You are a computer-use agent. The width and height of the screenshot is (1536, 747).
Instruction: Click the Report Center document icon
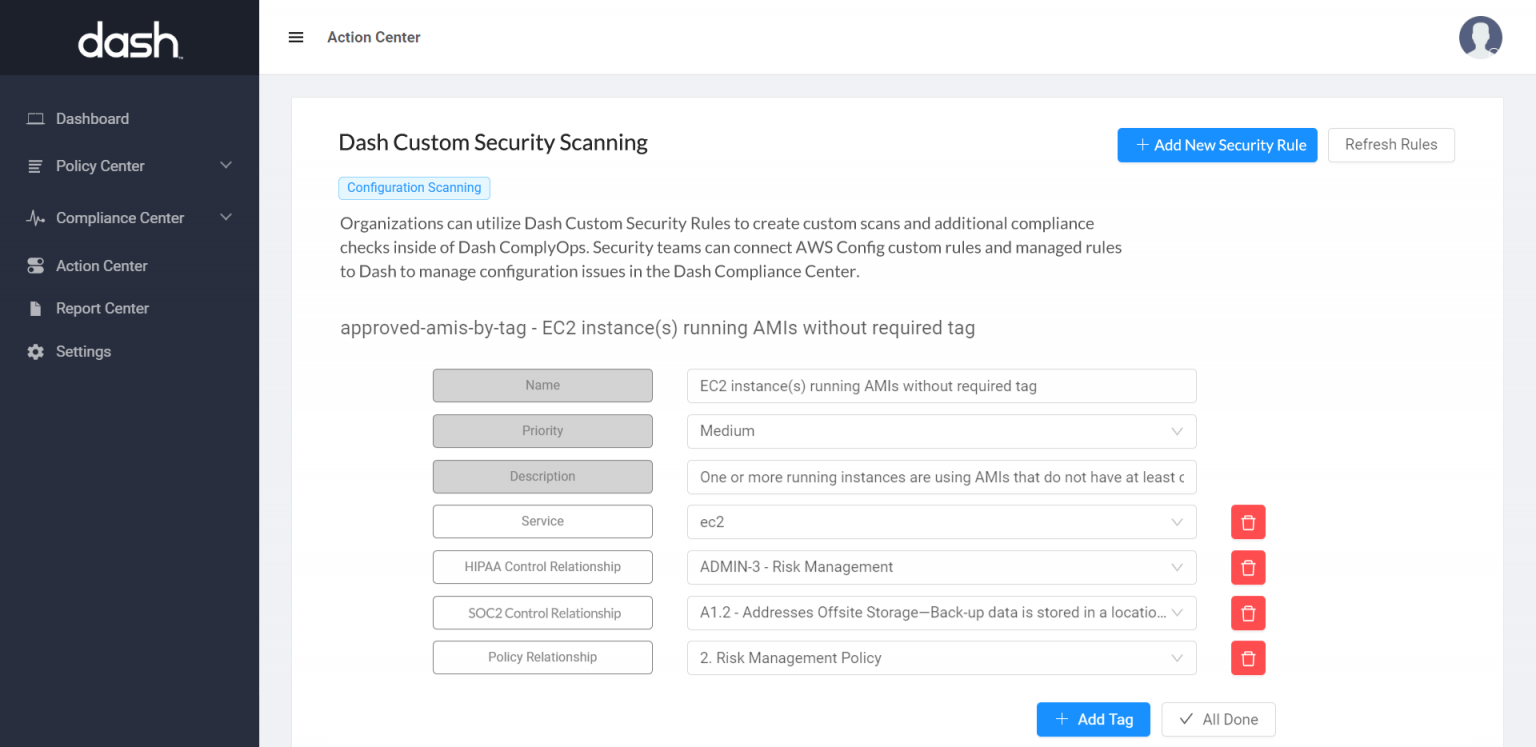coord(36,308)
